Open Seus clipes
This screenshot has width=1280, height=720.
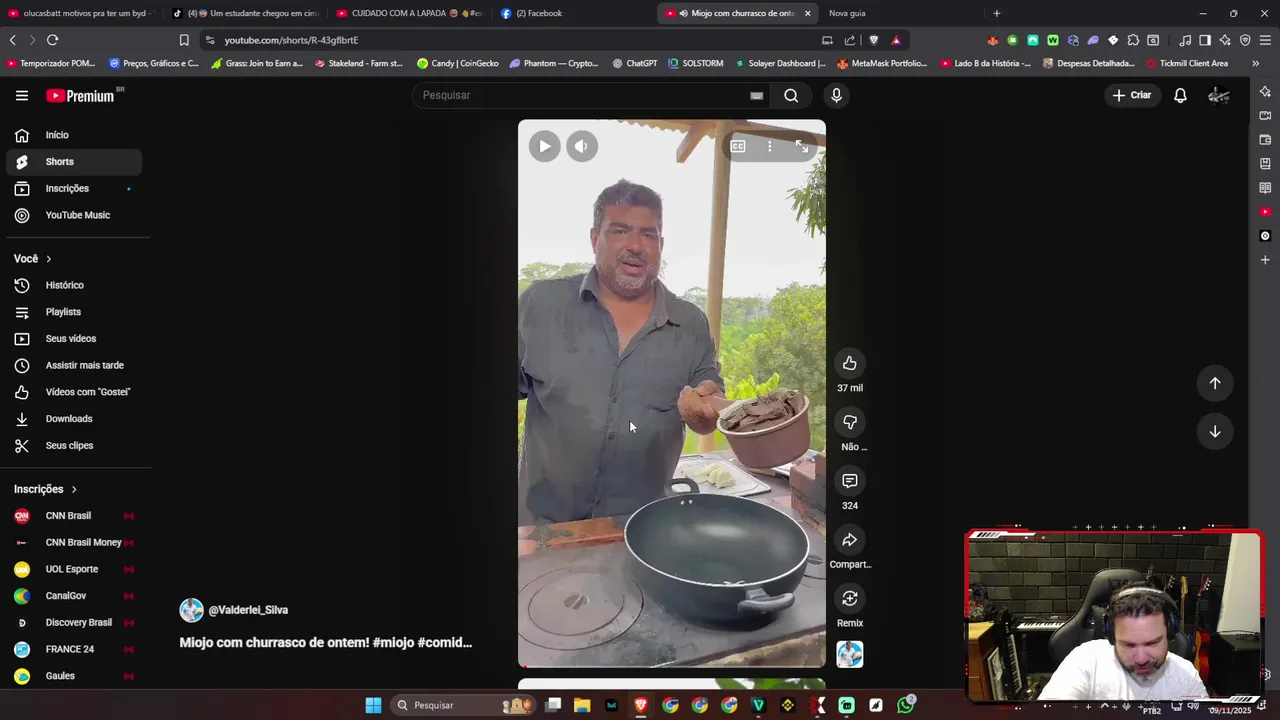click(74, 445)
